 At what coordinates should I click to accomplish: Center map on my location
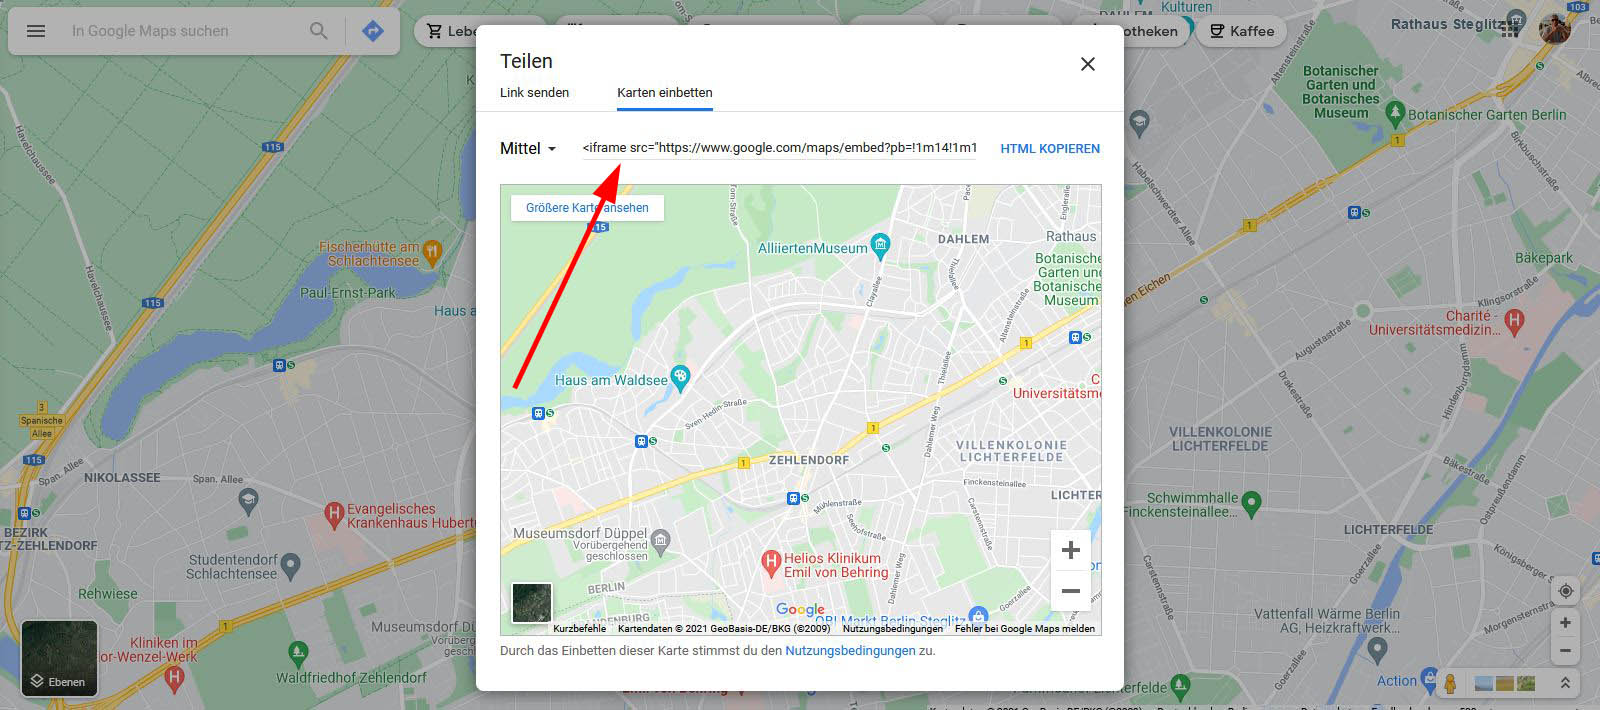point(1565,591)
